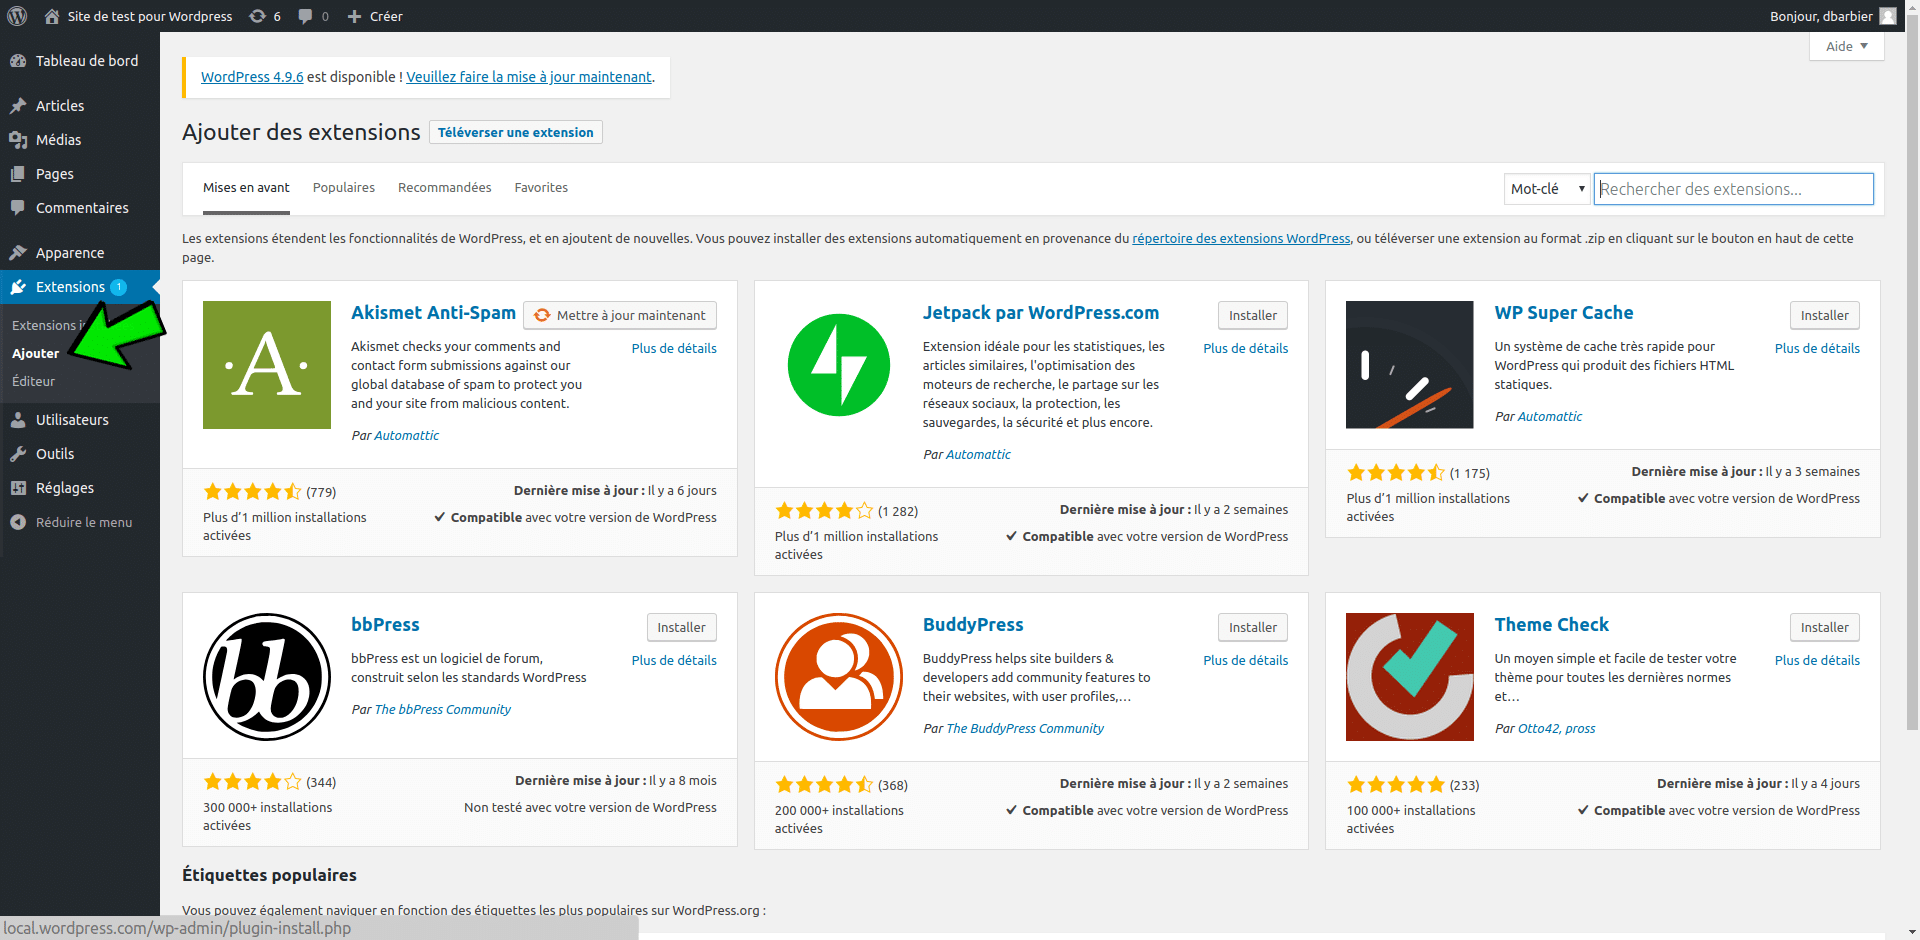Open the Jetpack green lightning logo
This screenshot has width=1920, height=940.
(x=839, y=365)
